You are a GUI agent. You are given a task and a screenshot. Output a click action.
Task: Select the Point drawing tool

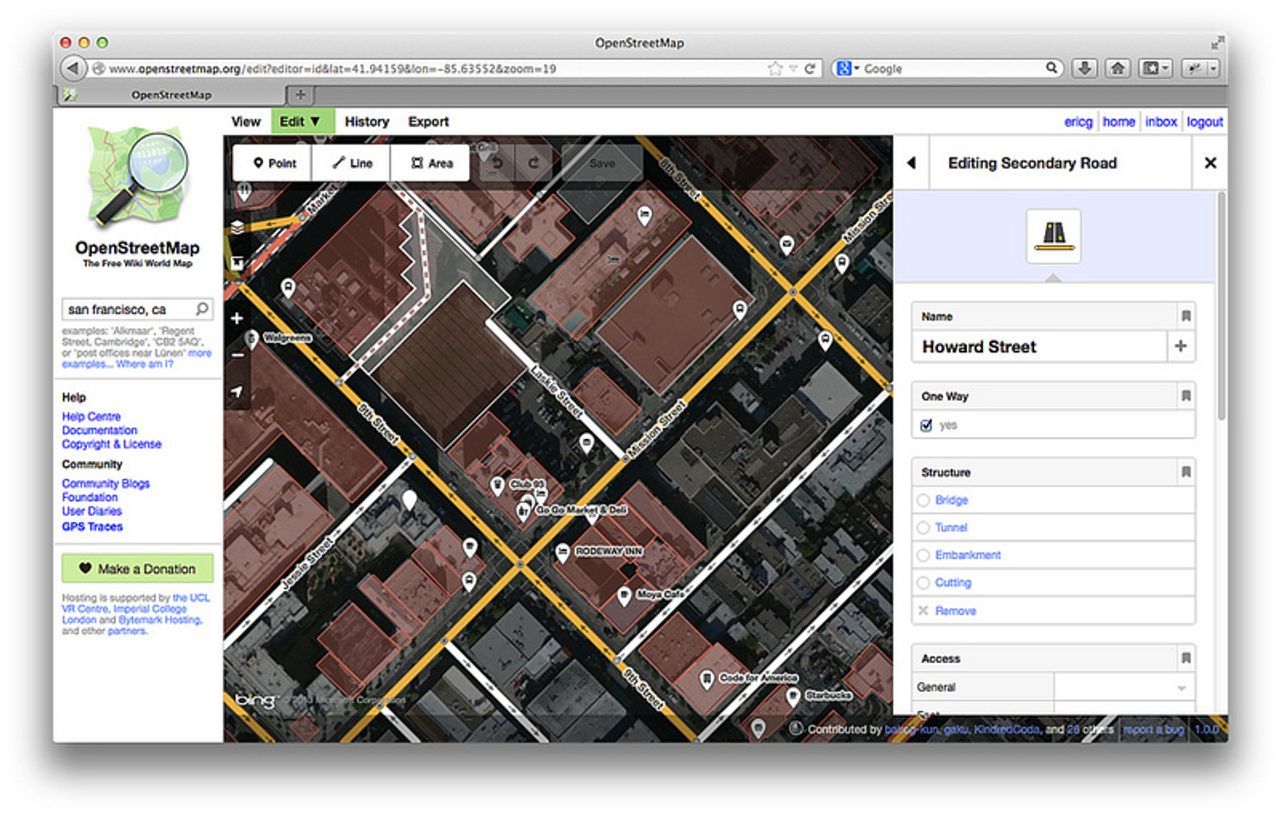pyautogui.click(x=273, y=163)
